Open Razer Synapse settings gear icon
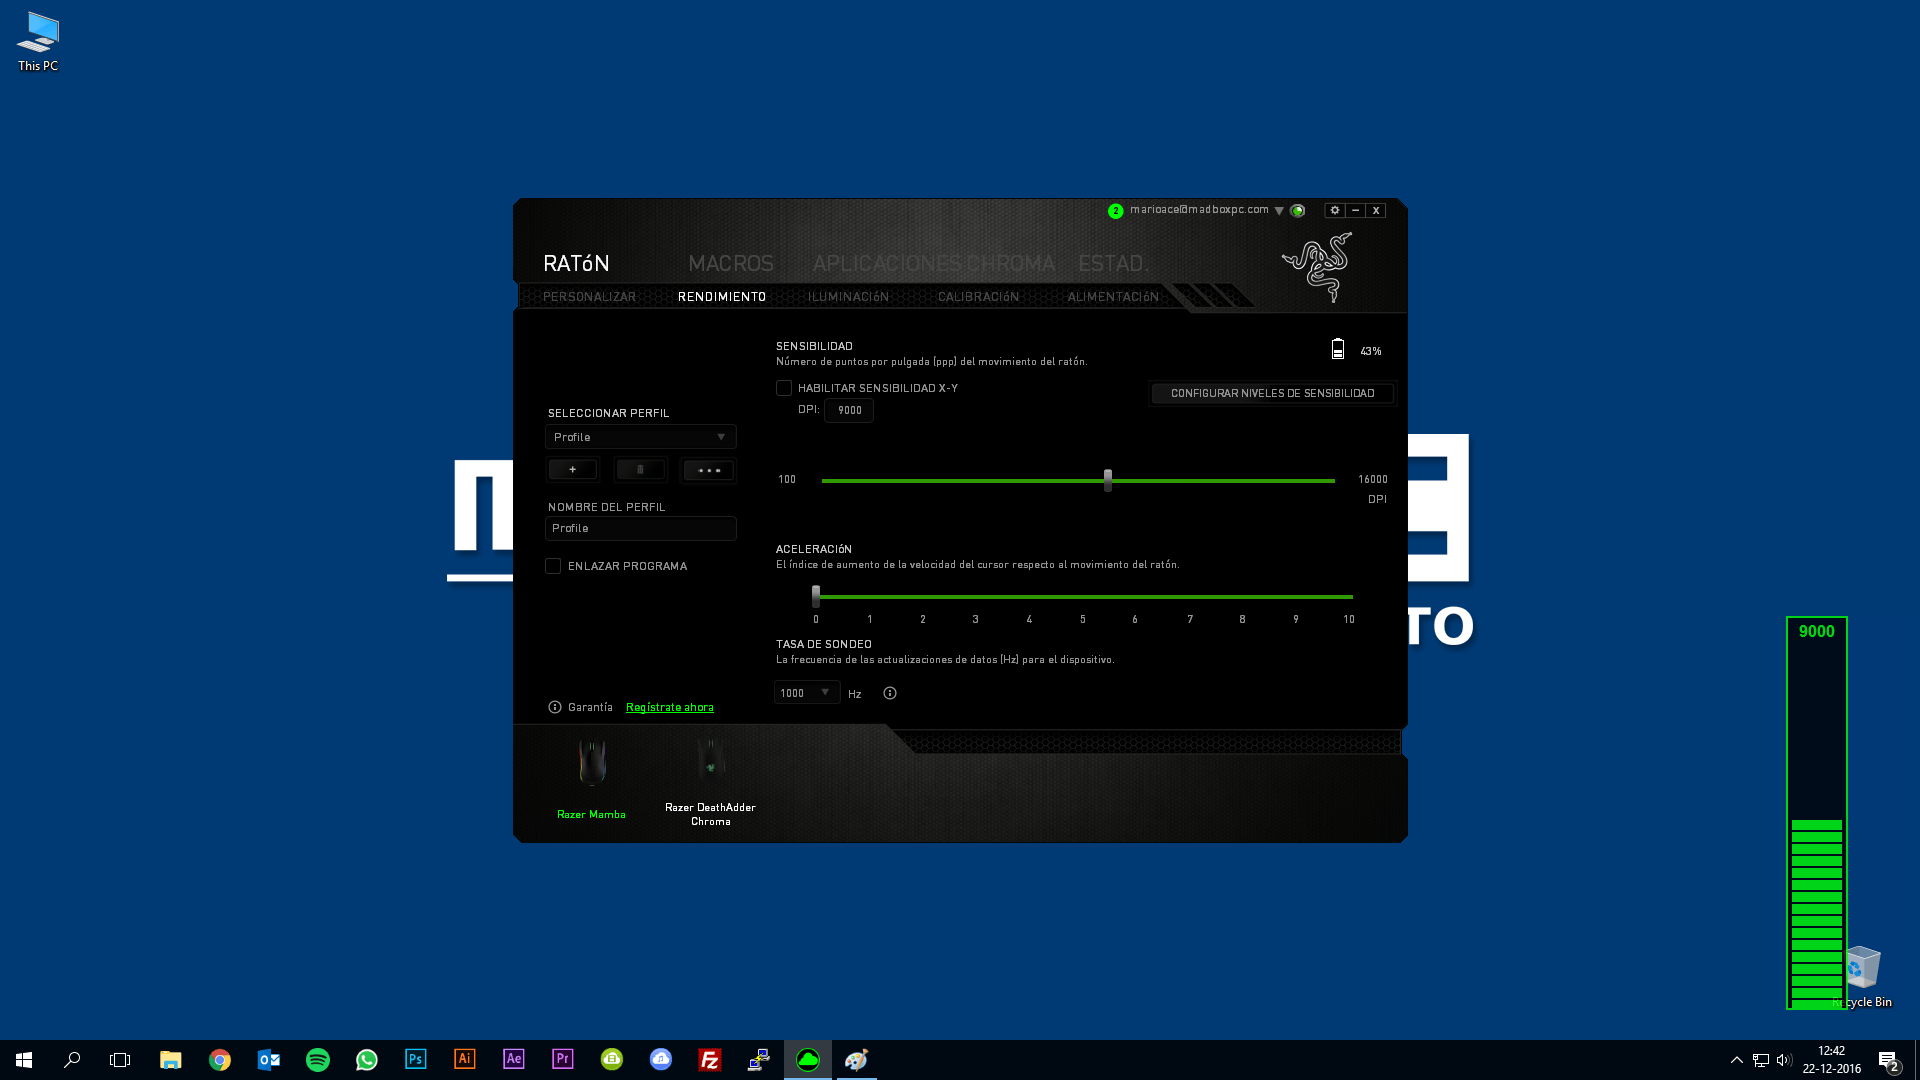The image size is (1920, 1080). 1334,210
